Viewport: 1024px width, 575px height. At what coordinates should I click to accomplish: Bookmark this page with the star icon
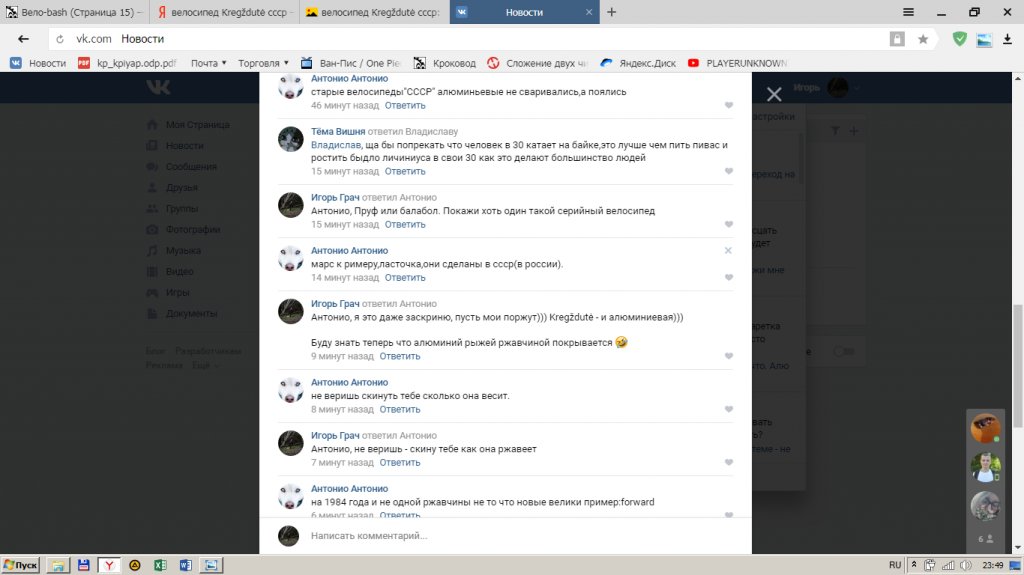click(923, 39)
